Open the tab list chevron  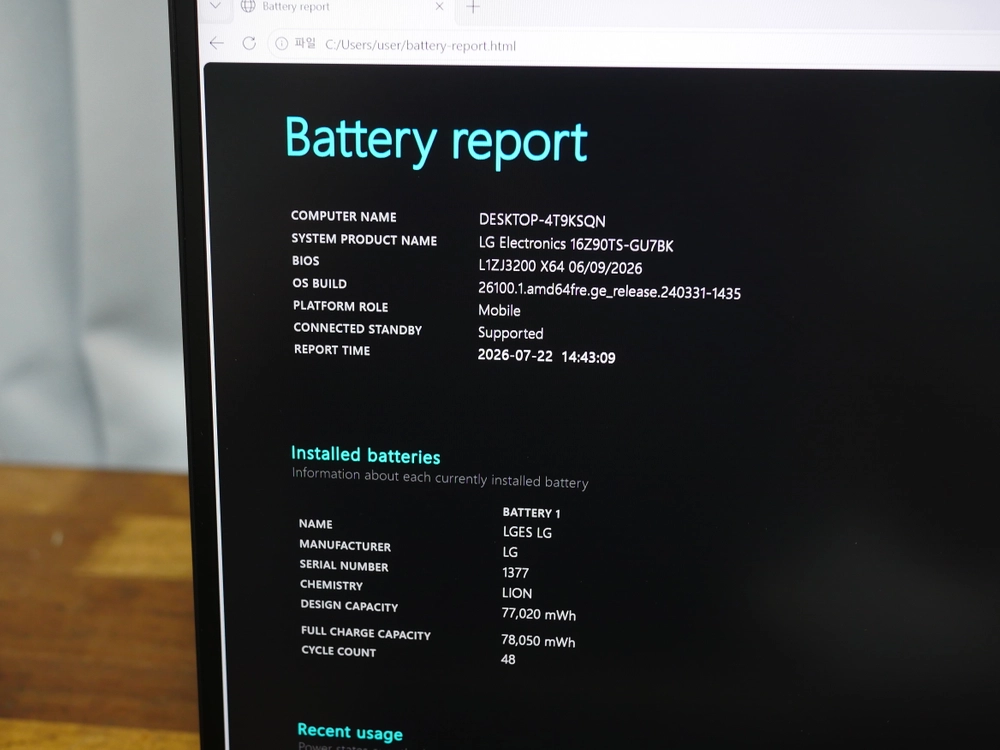pyautogui.click(x=216, y=6)
